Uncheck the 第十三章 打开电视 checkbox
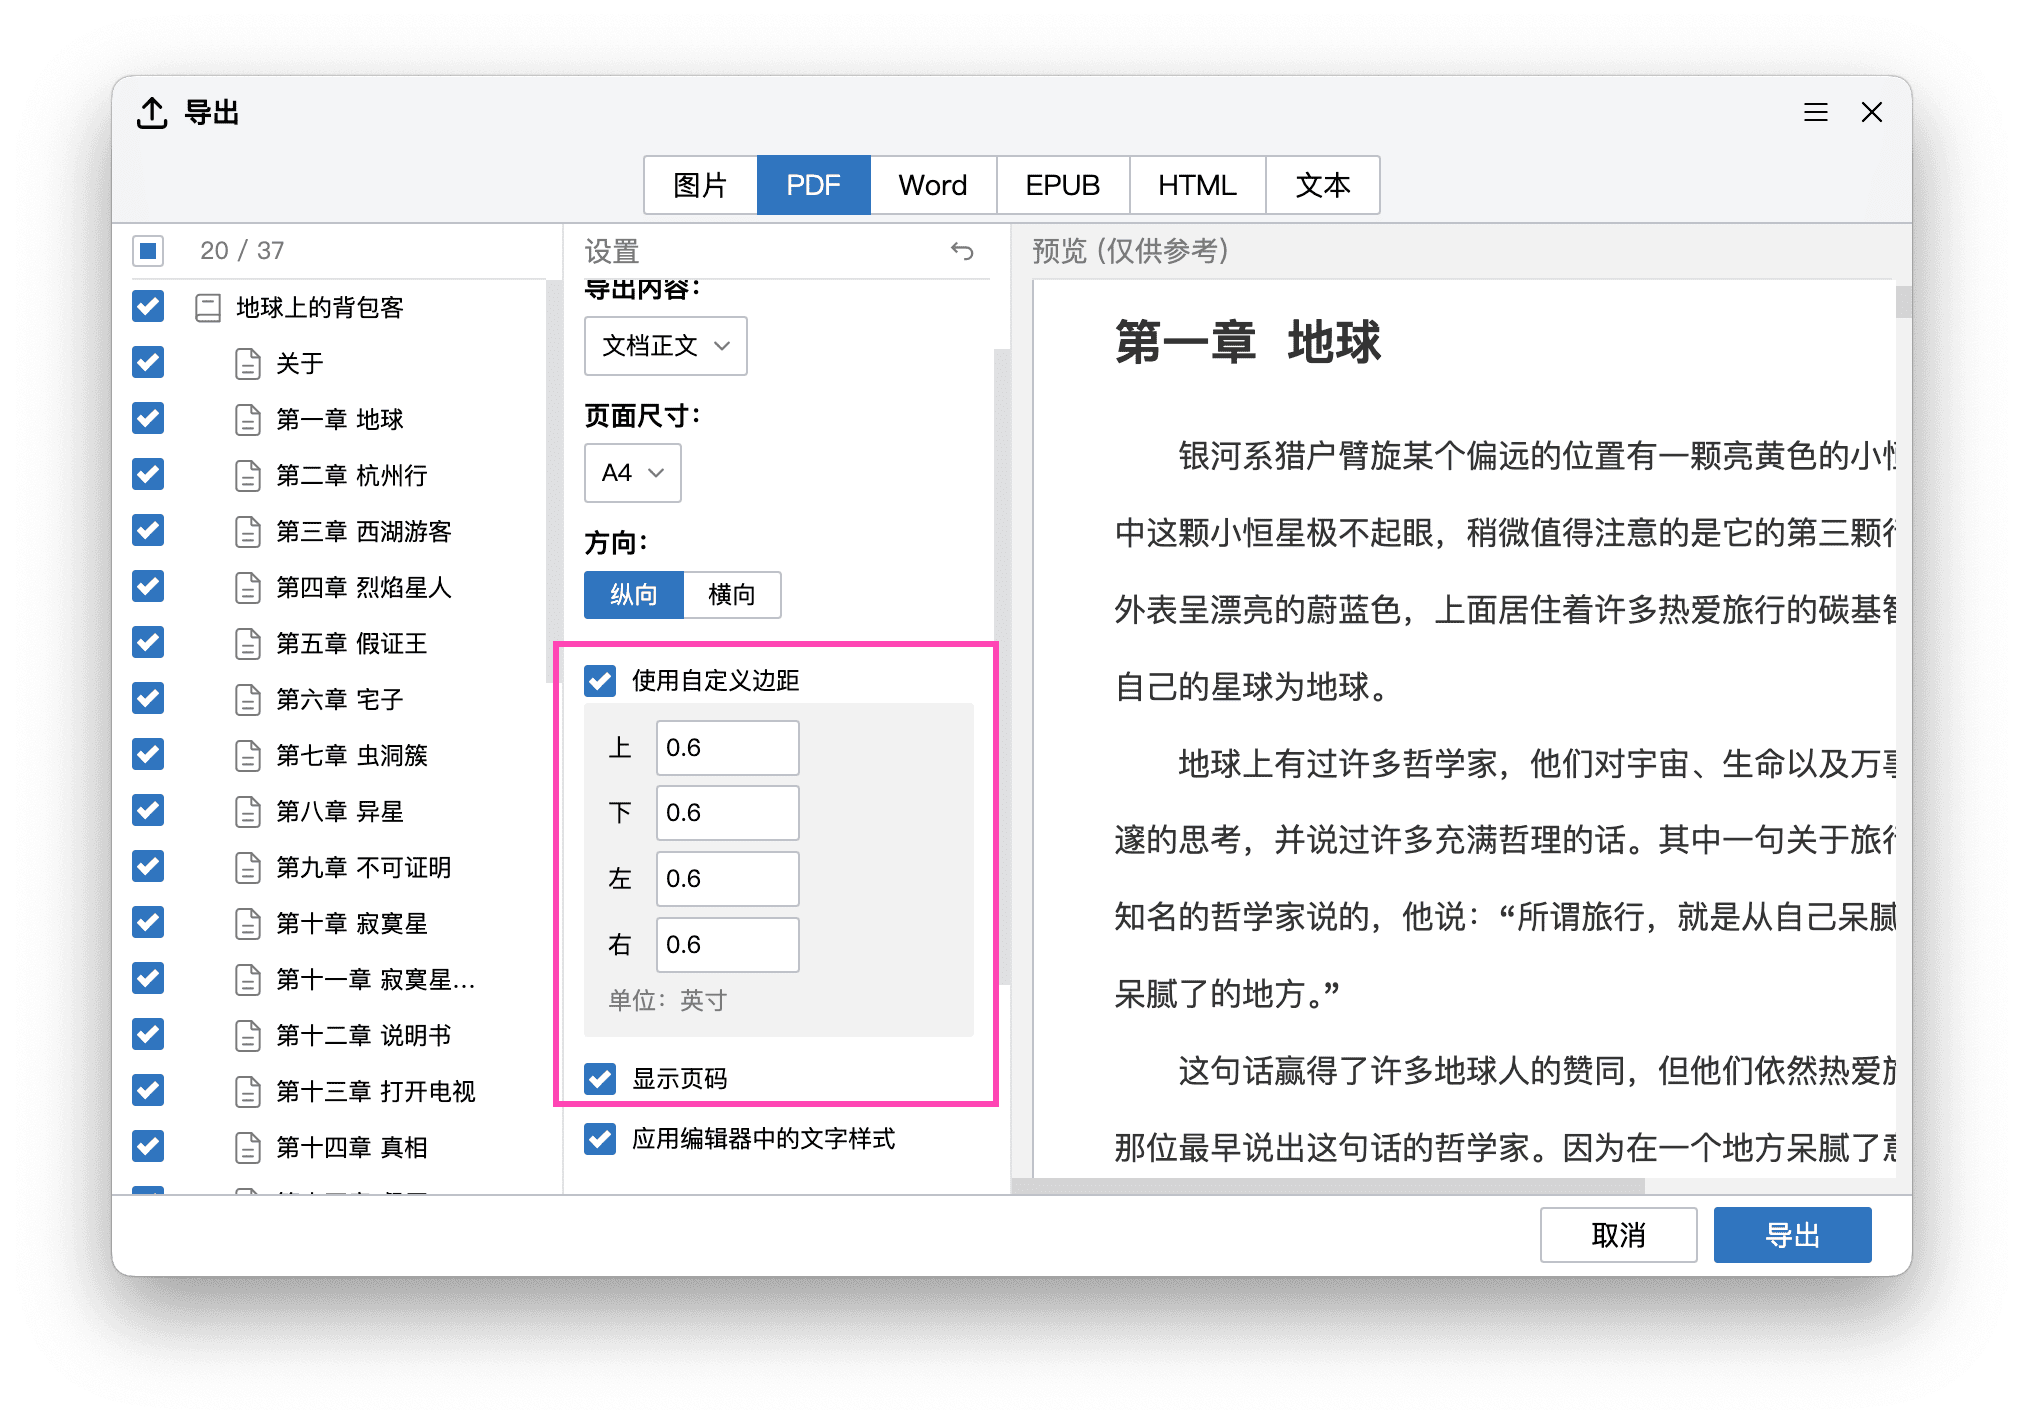The image size is (2024, 1424). point(148,1090)
